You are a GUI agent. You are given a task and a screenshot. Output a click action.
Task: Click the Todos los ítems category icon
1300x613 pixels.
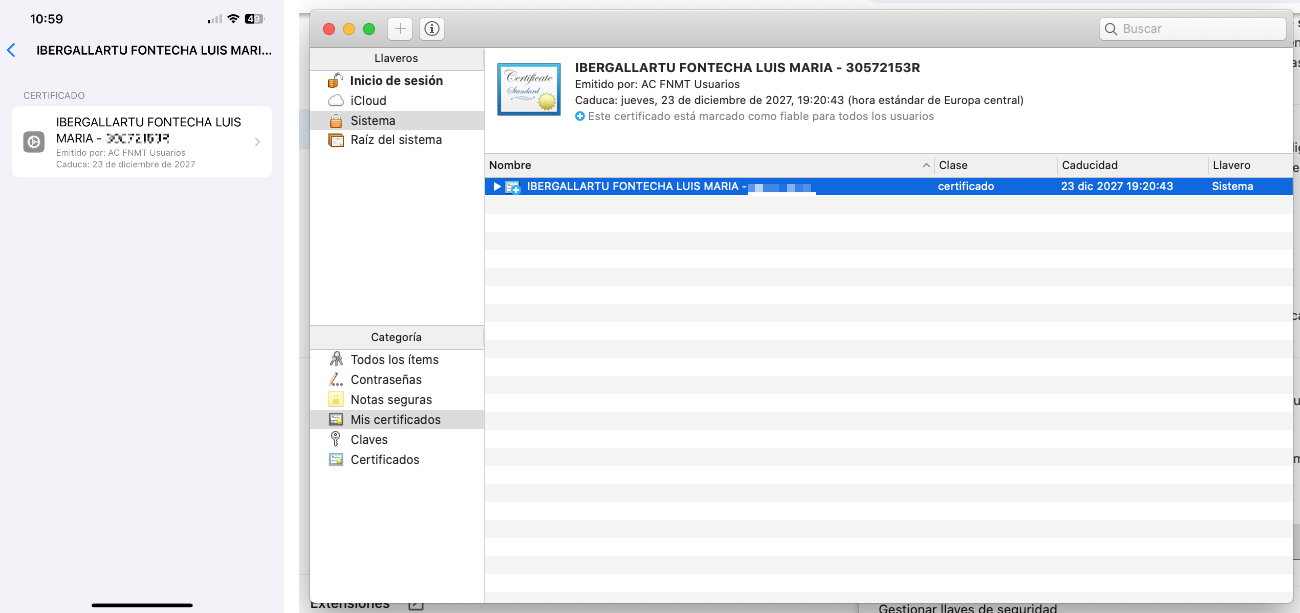click(x=336, y=360)
